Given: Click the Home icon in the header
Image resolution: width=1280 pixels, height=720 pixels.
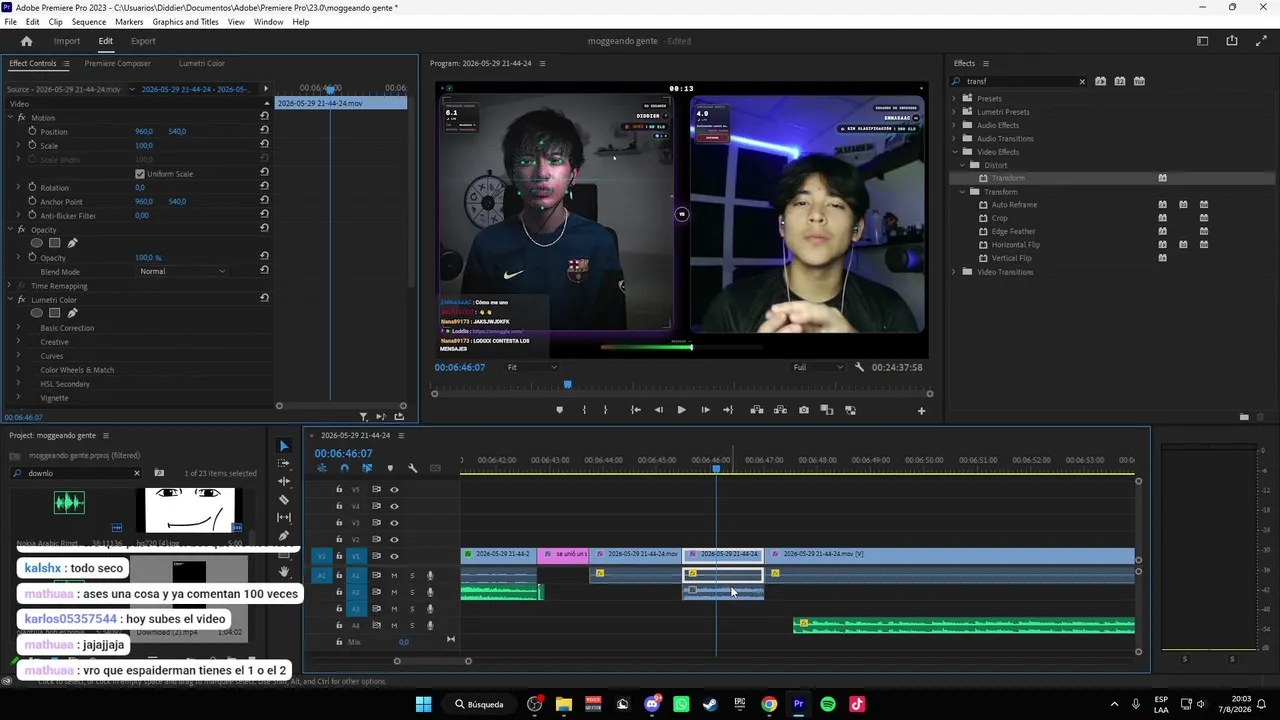Looking at the screenshot, I should 27,41.
